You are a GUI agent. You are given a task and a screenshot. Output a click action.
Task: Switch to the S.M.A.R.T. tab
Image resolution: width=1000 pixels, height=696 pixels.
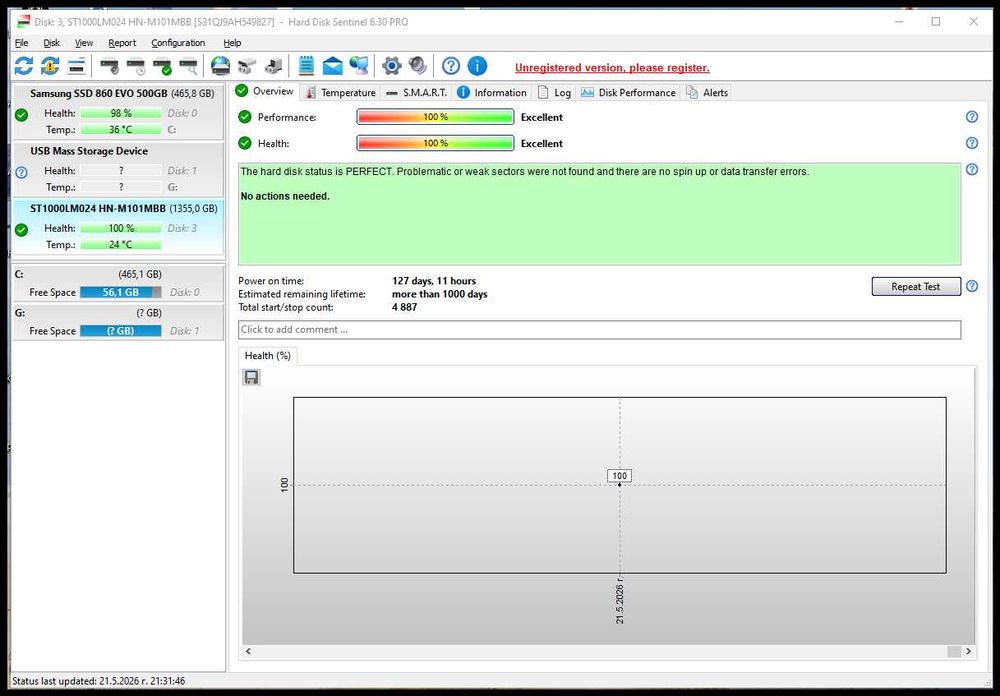pos(416,93)
